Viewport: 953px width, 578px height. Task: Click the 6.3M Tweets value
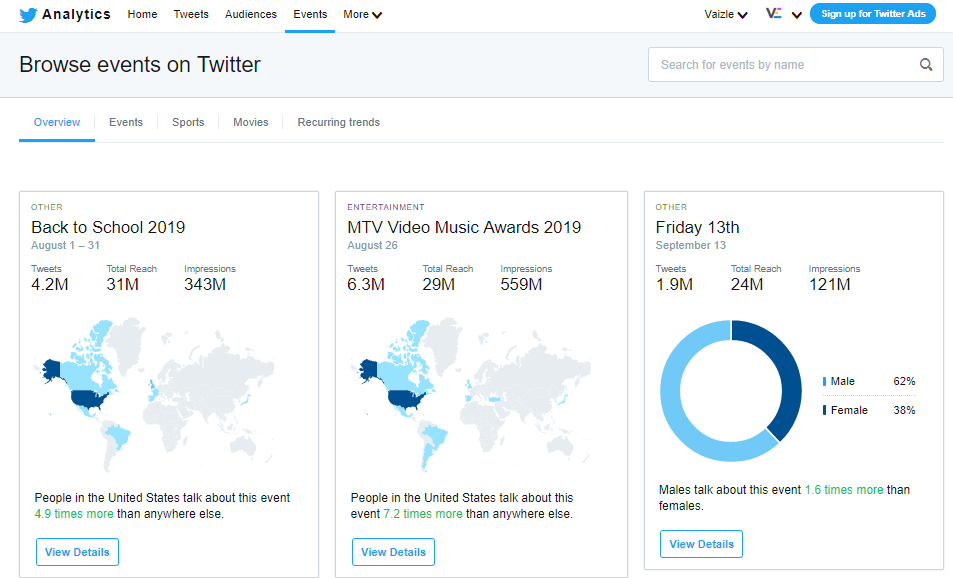[366, 284]
